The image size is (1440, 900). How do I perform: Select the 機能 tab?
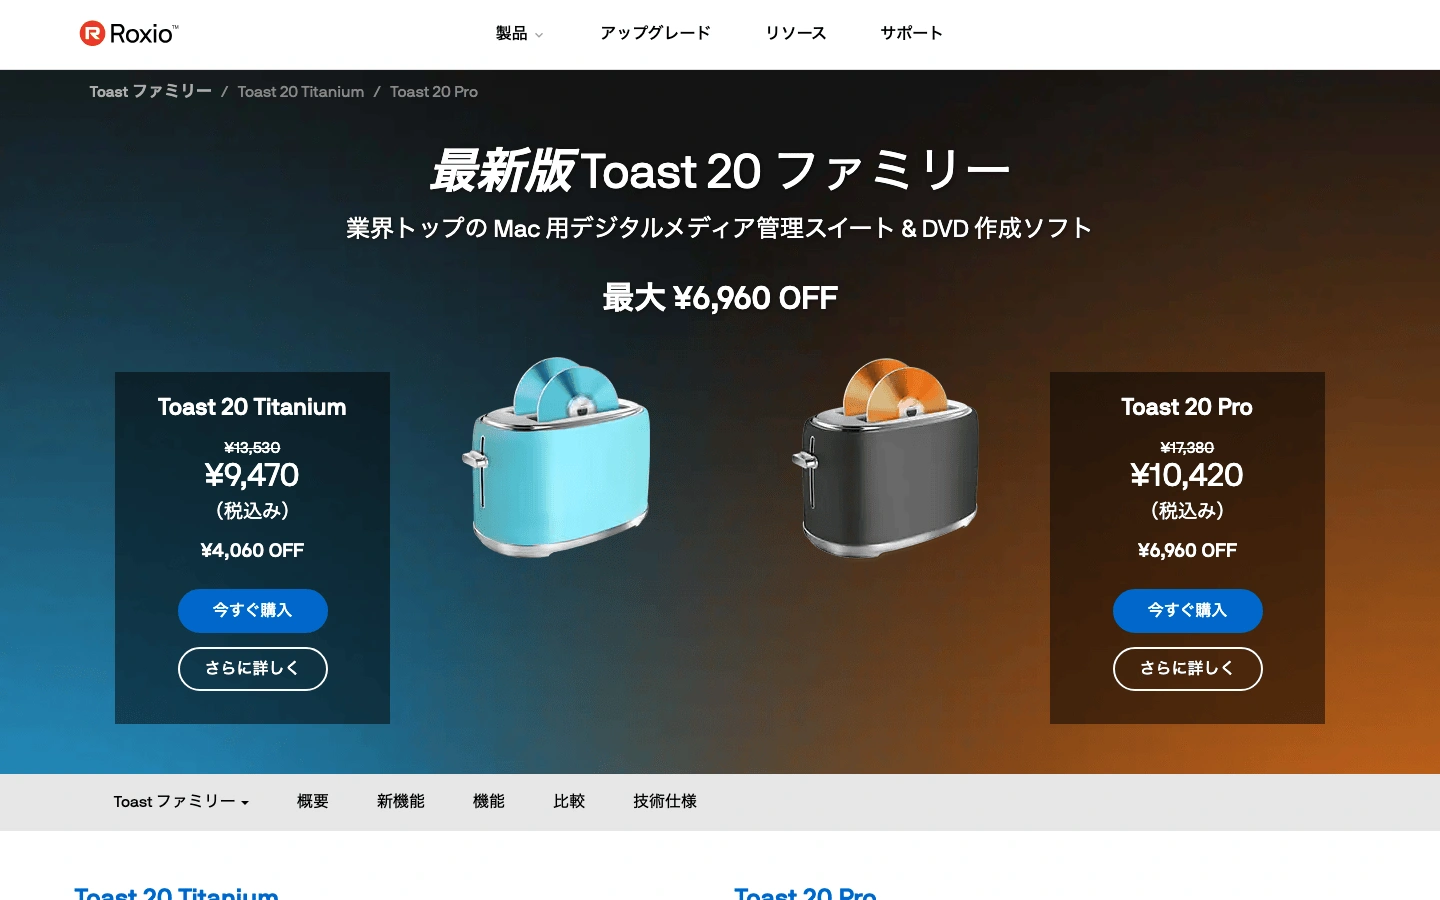coord(489,801)
